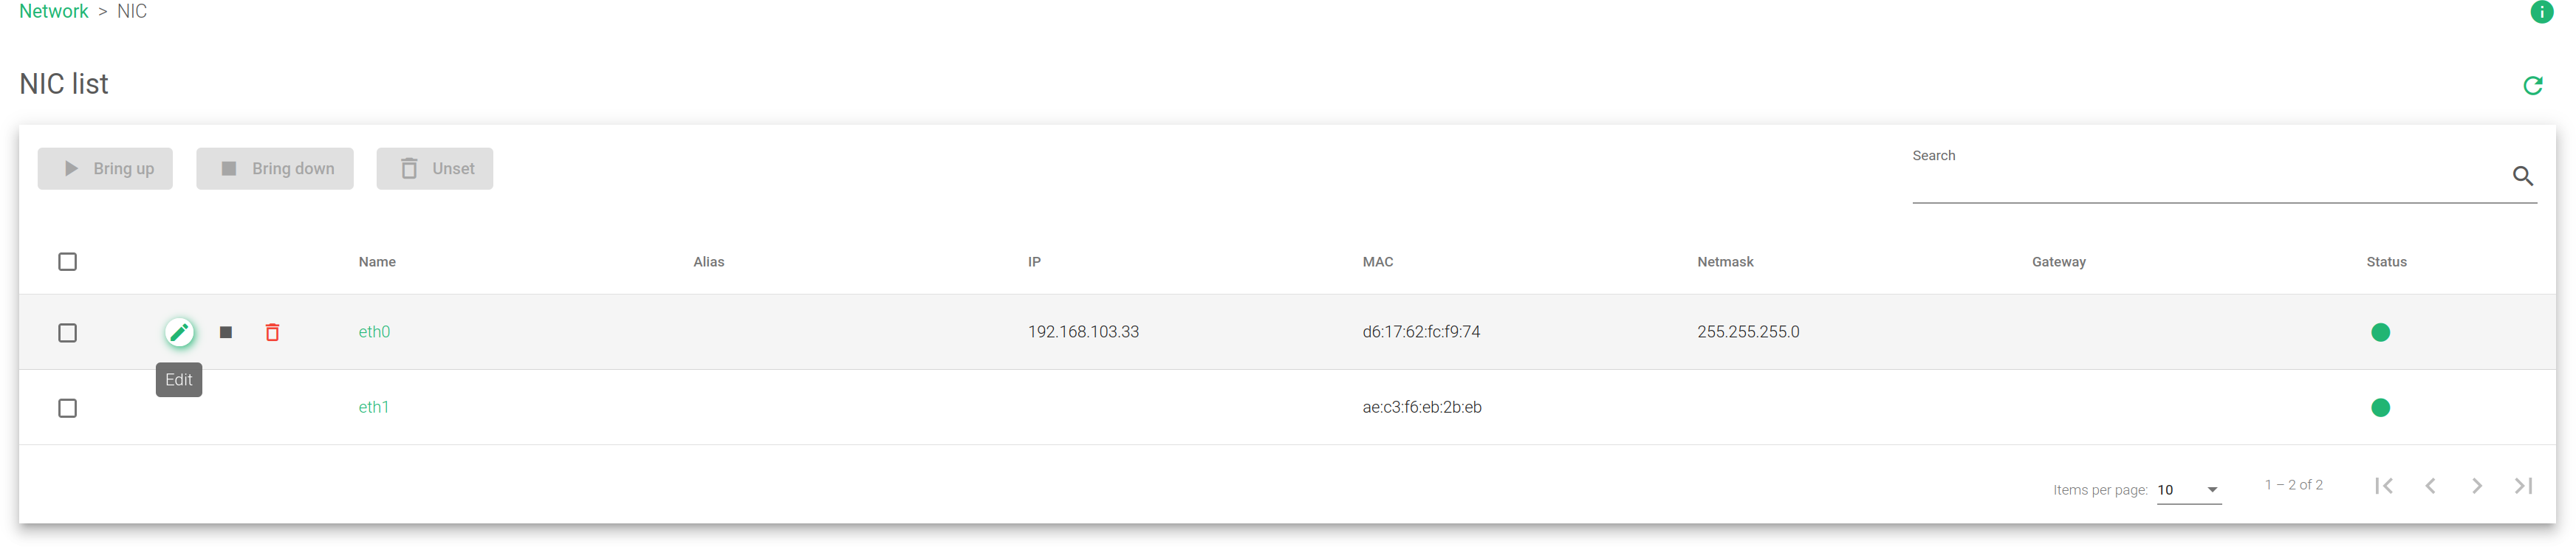Viewport: 2576px width, 547px height.
Task: Check the eth1 row checkbox
Action: coord(68,408)
